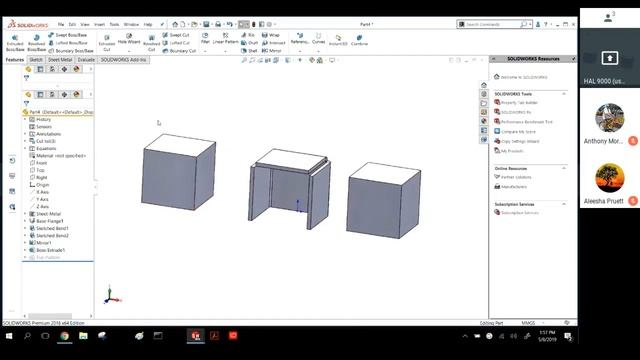This screenshot has height=360, width=640.
Task: Select the Combine tool
Action: pos(359,40)
